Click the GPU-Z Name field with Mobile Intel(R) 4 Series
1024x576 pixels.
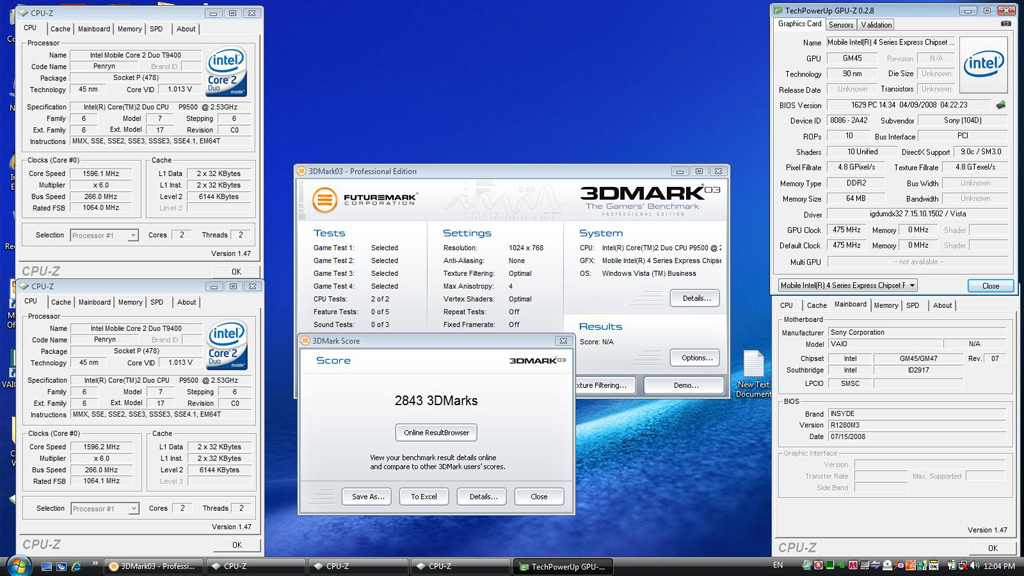pos(891,42)
